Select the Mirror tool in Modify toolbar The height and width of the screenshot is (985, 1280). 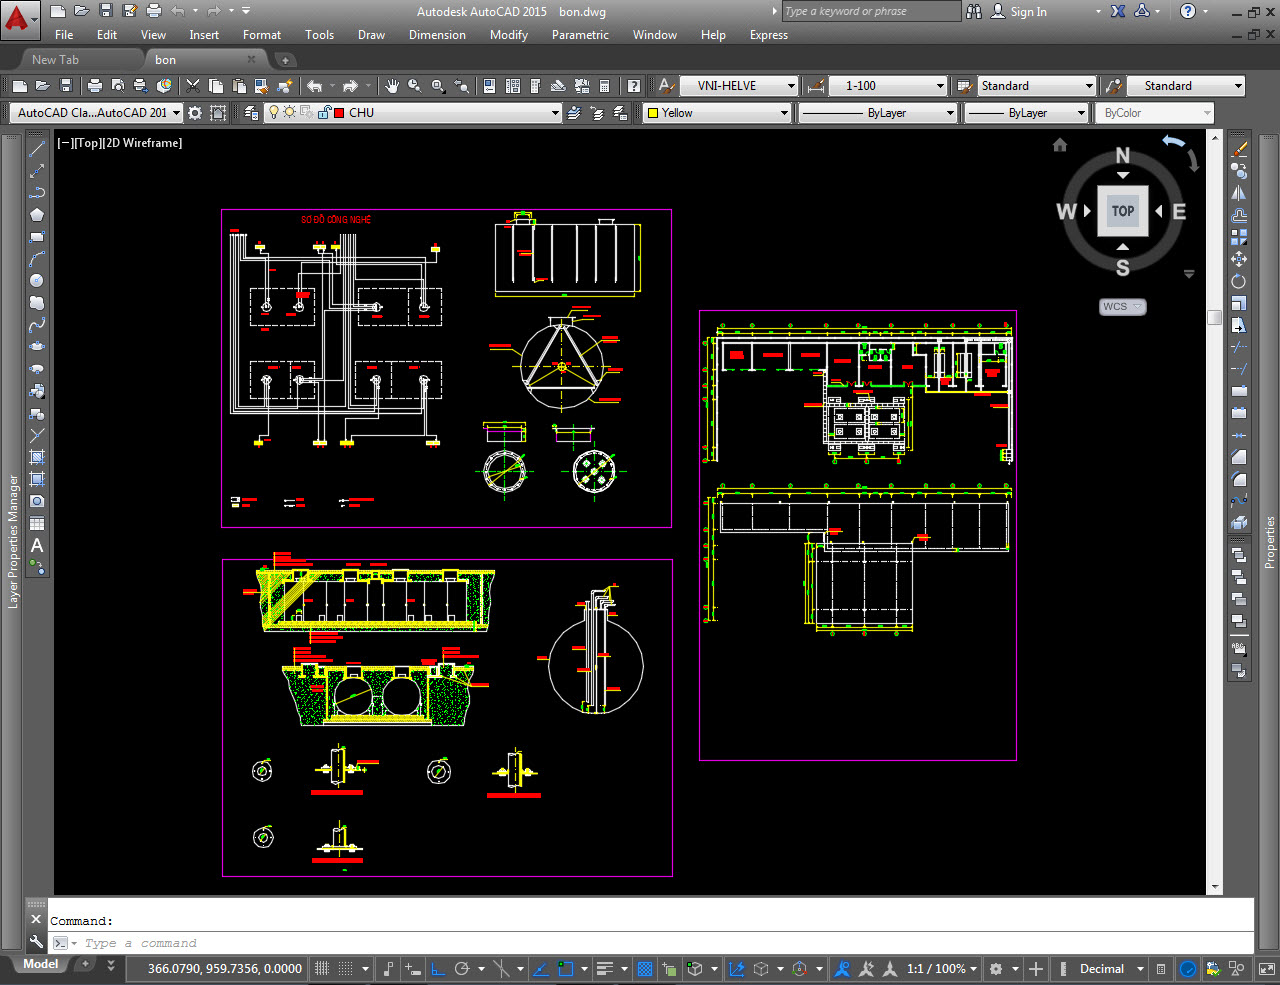[x=1239, y=193]
